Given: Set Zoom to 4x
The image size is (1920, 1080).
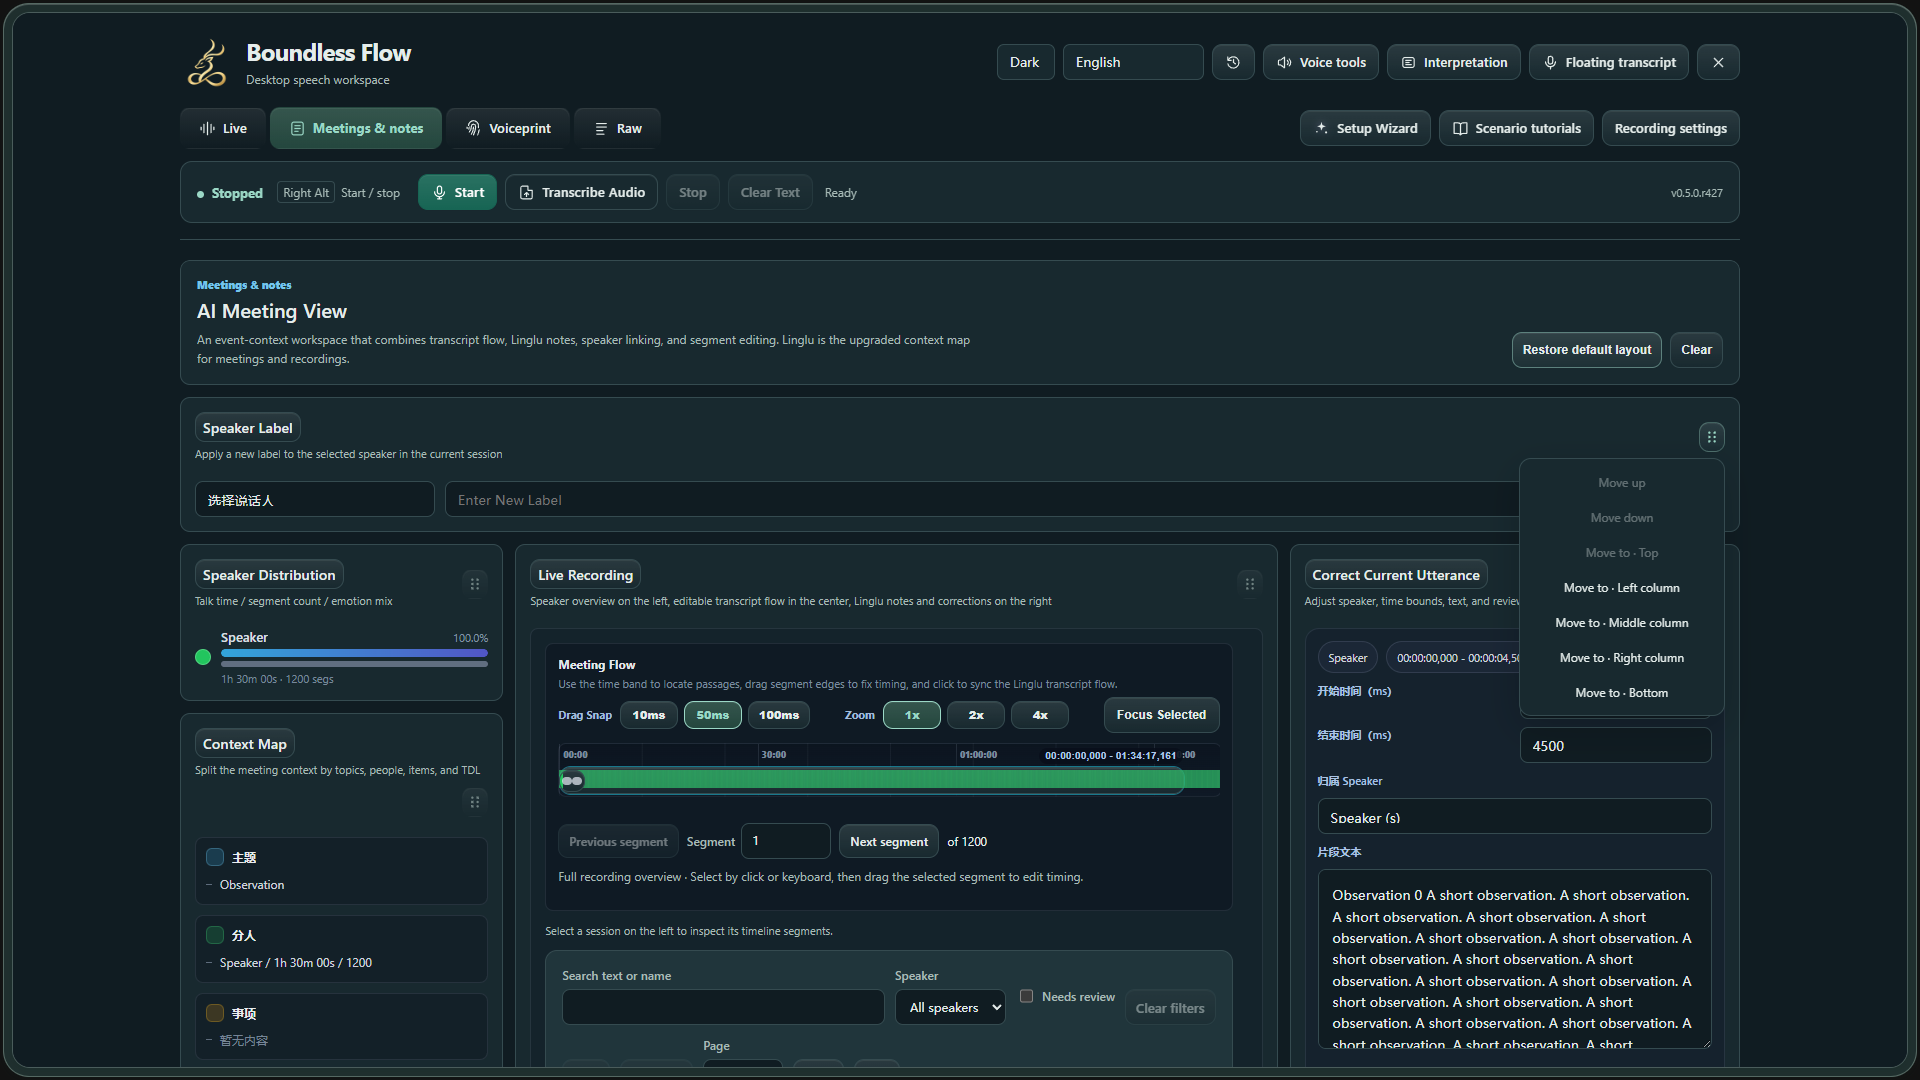Looking at the screenshot, I should click(x=1040, y=715).
